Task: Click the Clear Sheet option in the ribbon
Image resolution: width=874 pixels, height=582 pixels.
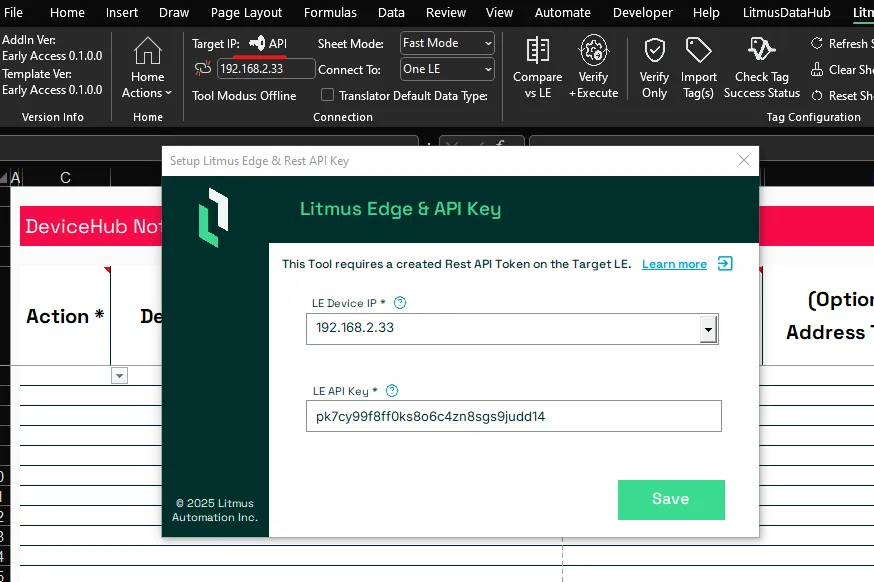Action: click(842, 70)
